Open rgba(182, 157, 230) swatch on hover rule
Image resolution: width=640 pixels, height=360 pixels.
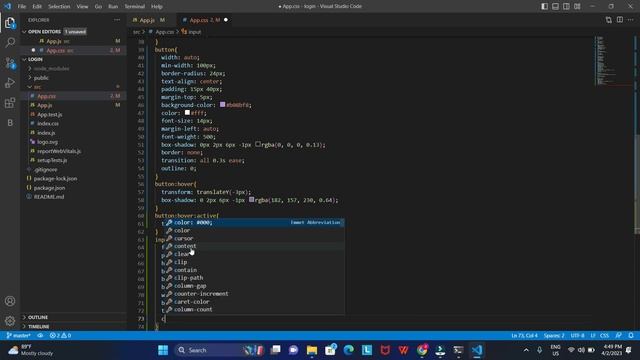click(251, 200)
